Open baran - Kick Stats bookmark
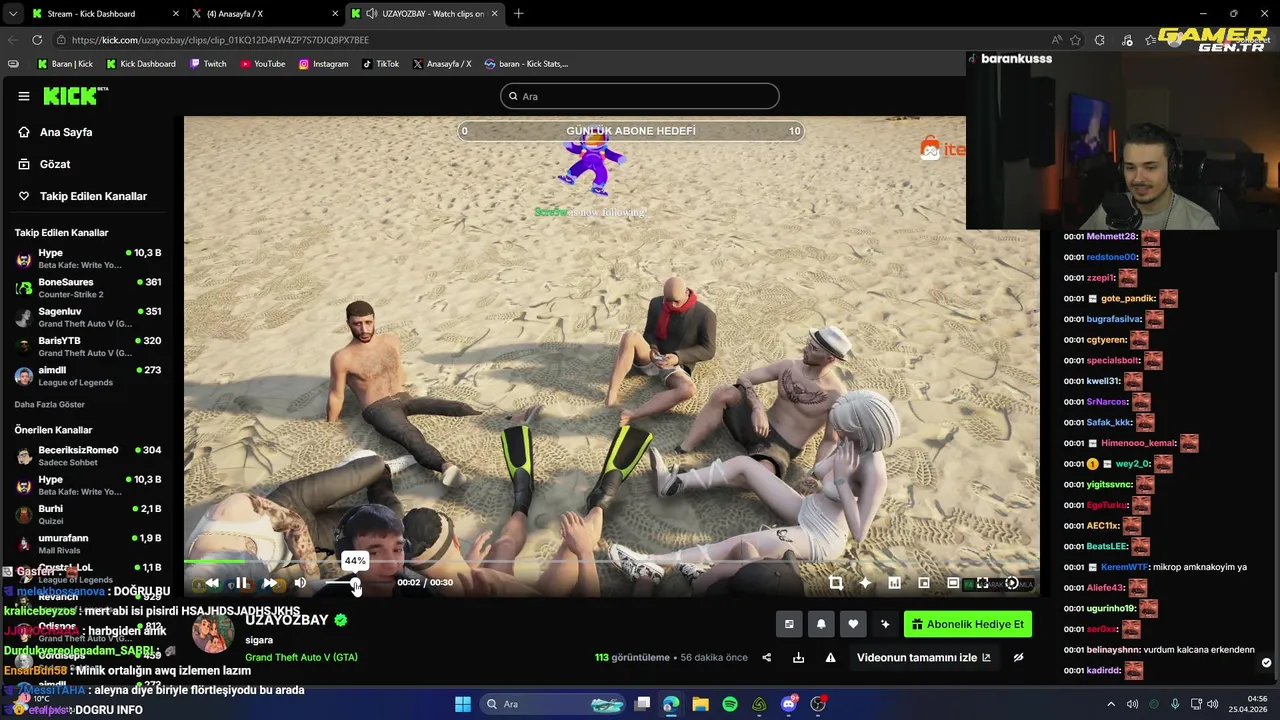The width and height of the screenshot is (1280, 720). pyautogui.click(x=526, y=64)
